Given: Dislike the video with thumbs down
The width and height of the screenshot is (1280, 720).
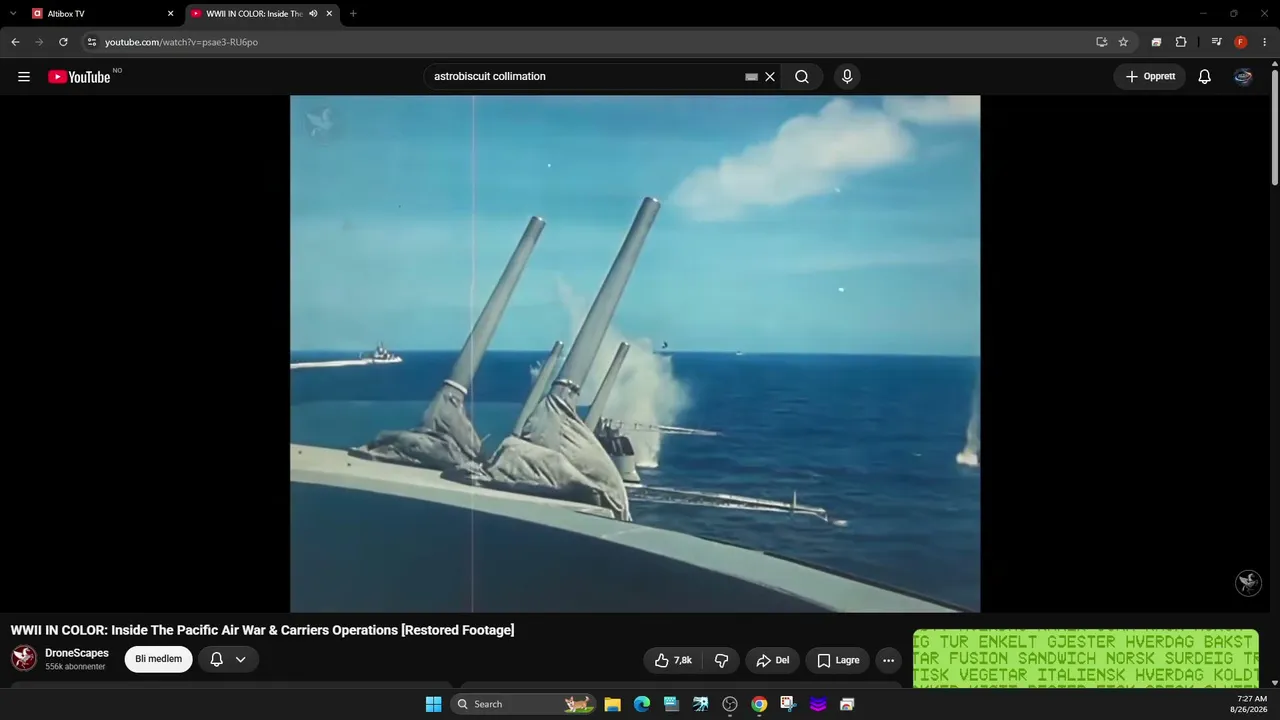Looking at the screenshot, I should 721,660.
